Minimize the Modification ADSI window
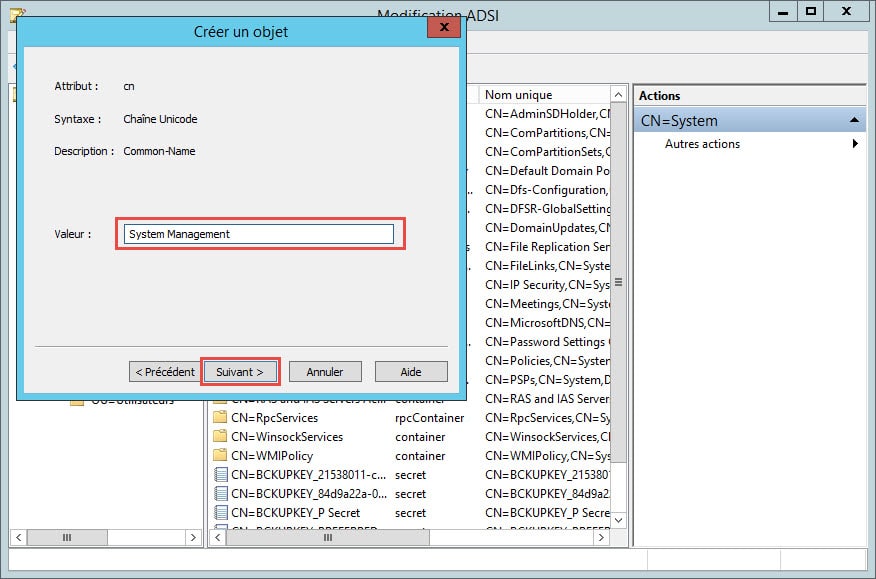This screenshot has height=579, width=876. tap(783, 12)
